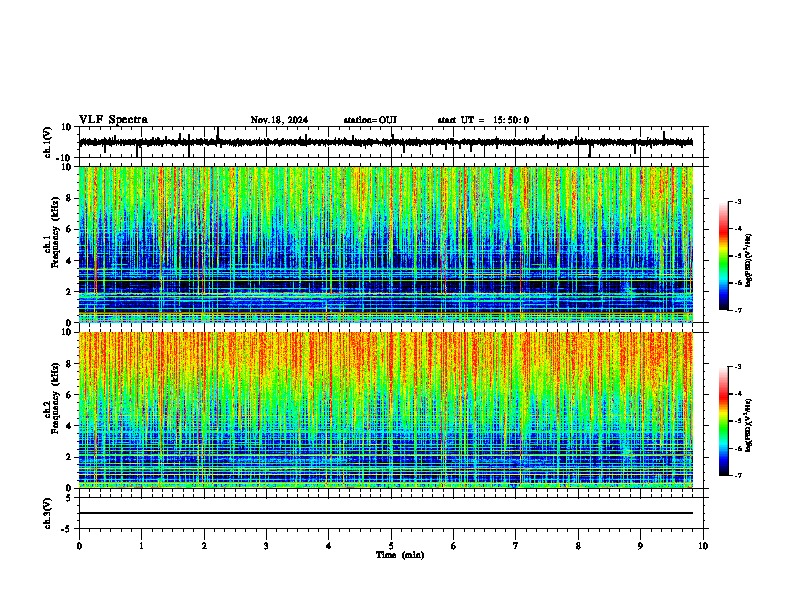Click the ch.2 colorbar log(PSD) units label
792x612 pixels.
[749, 425]
